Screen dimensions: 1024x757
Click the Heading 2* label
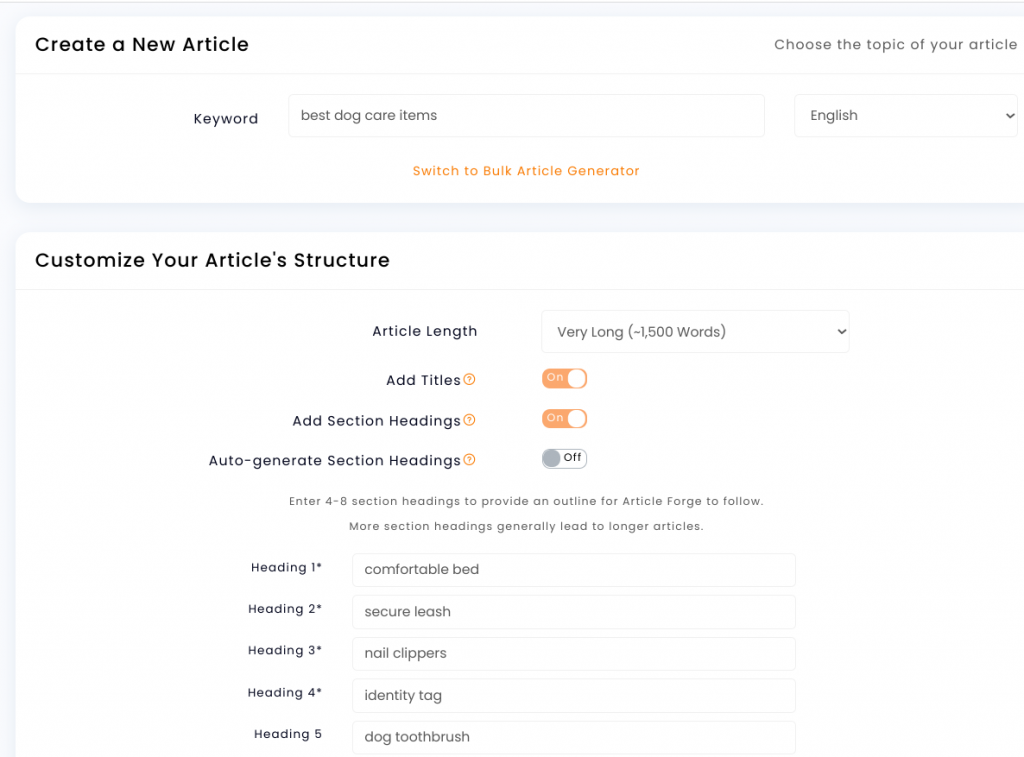coord(285,609)
